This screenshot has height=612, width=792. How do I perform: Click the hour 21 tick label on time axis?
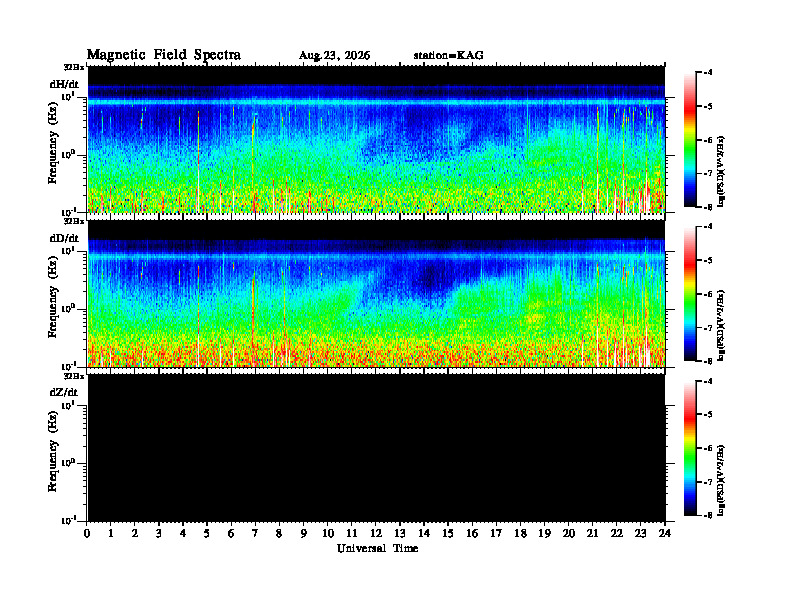coord(592,534)
